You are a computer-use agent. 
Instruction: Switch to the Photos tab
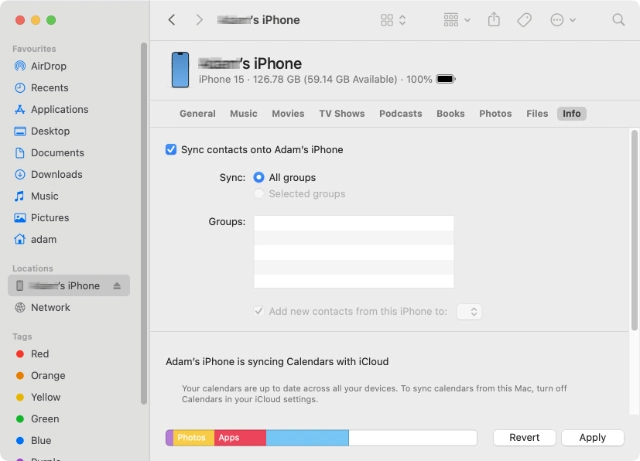click(x=495, y=114)
